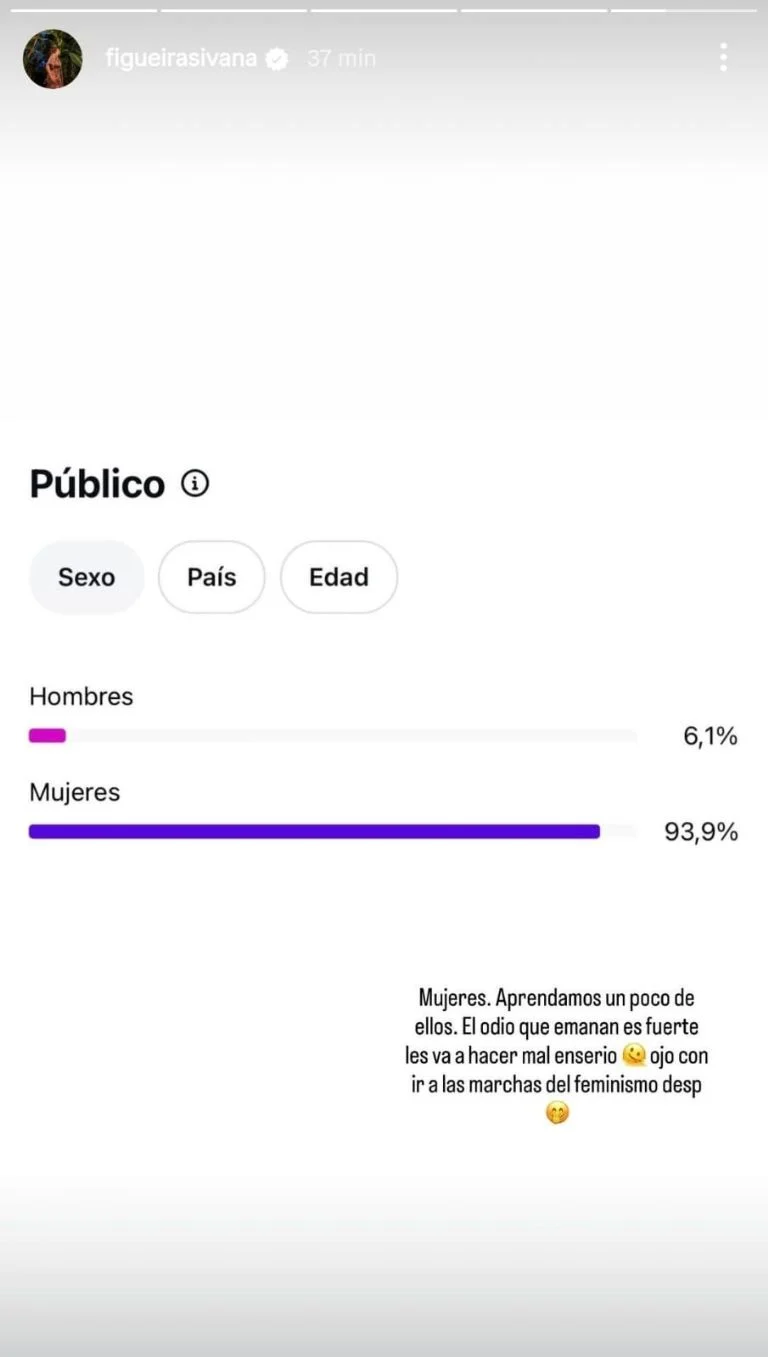The height and width of the screenshot is (1357, 768).
Task: Click the Hombres label
Action: [x=81, y=696]
